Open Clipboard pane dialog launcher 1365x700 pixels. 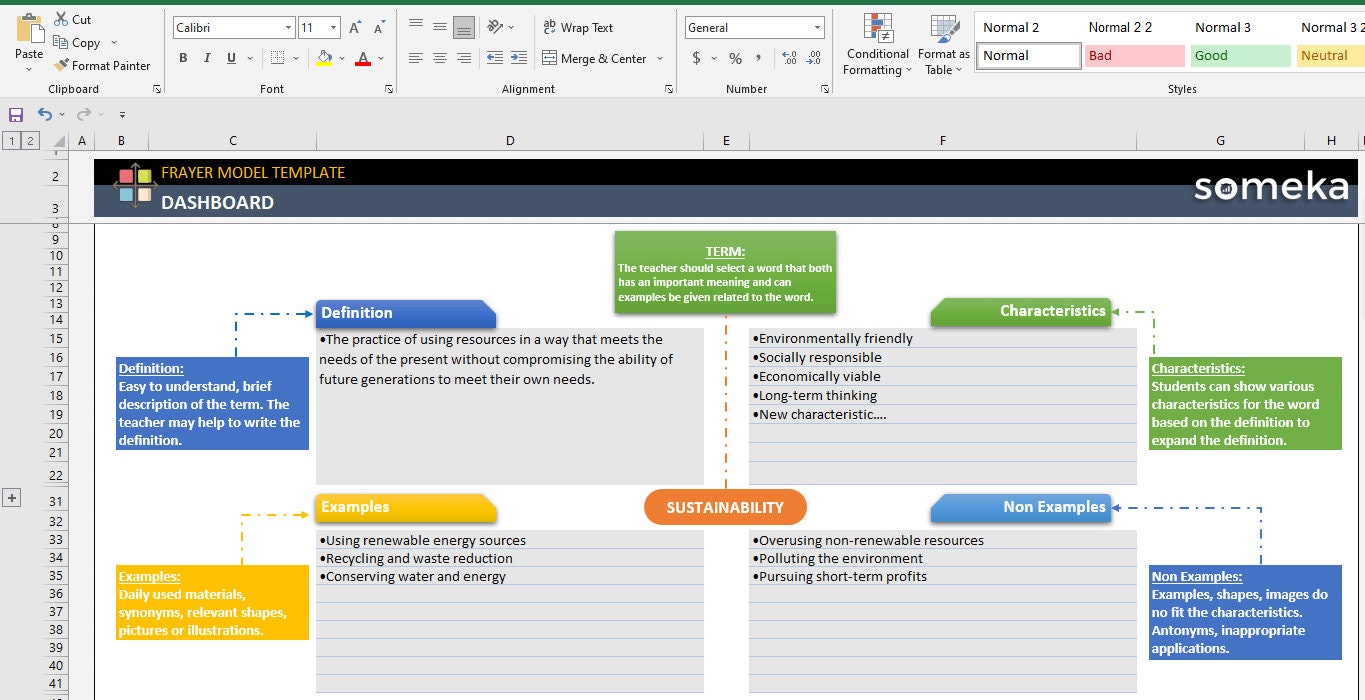(x=157, y=89)
